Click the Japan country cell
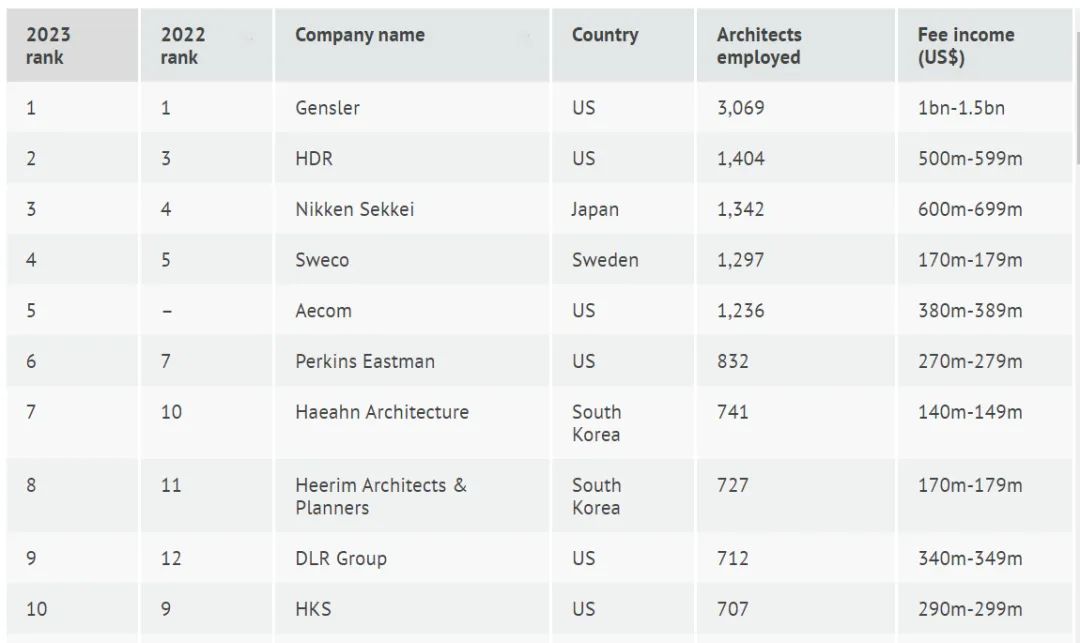The height and width of the screenshot is (643, 1080). 623,209
